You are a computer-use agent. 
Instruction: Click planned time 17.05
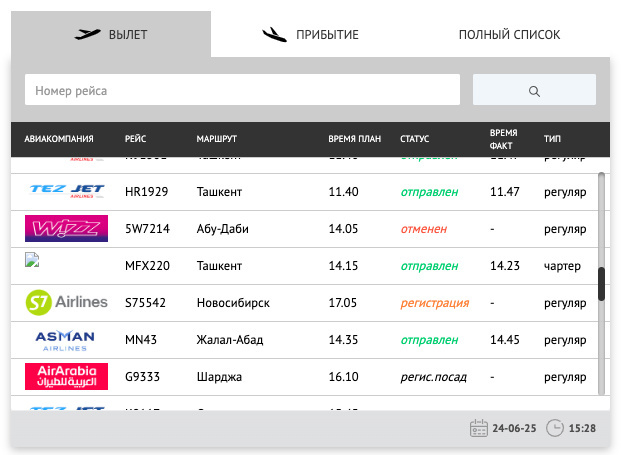343,303
